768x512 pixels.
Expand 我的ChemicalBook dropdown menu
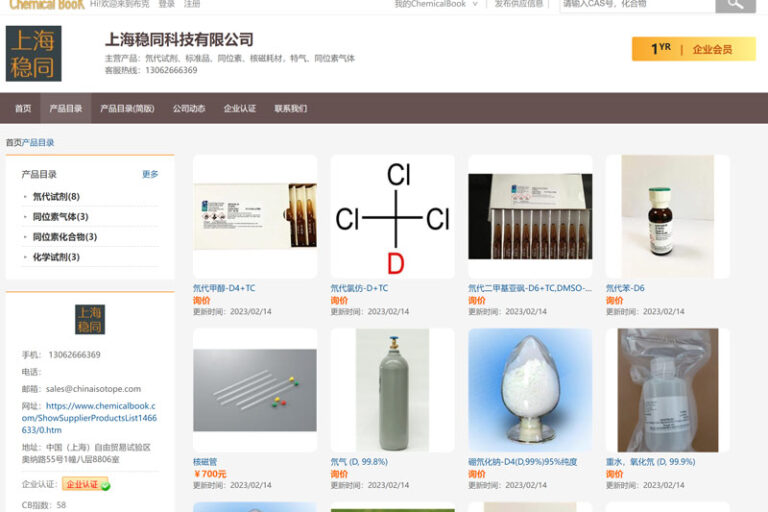(x=436, y=4)
